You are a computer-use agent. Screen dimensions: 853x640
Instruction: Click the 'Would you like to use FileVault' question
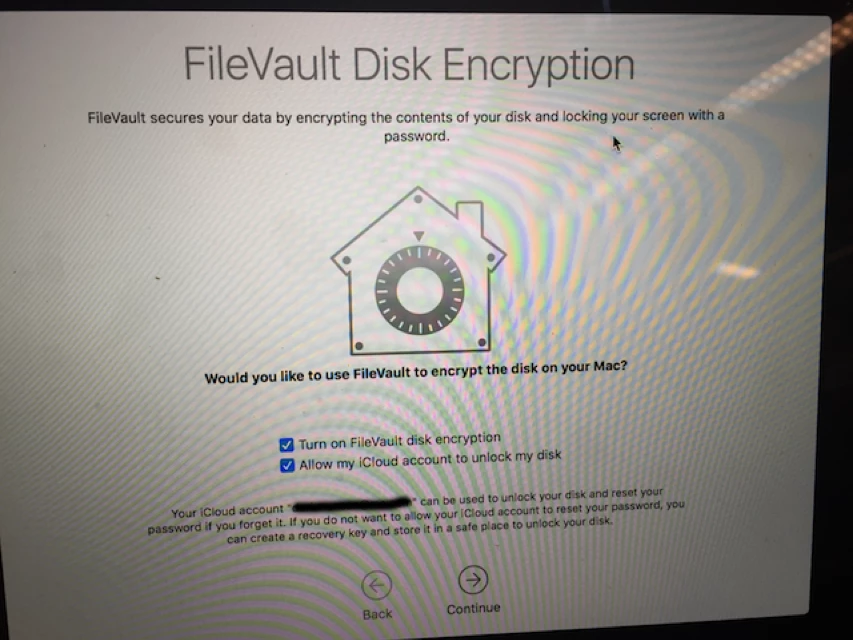point(416,372)
